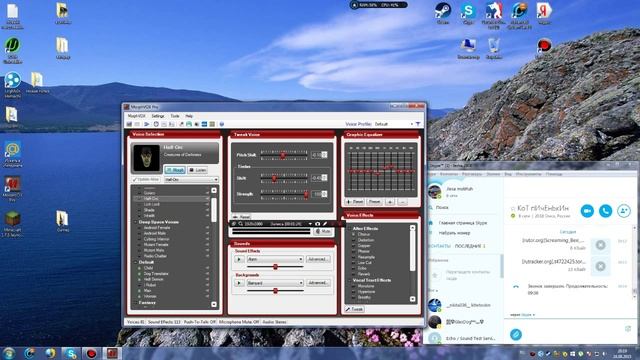Enable the Monotone vocal tract effect

(x=354, y=286)
